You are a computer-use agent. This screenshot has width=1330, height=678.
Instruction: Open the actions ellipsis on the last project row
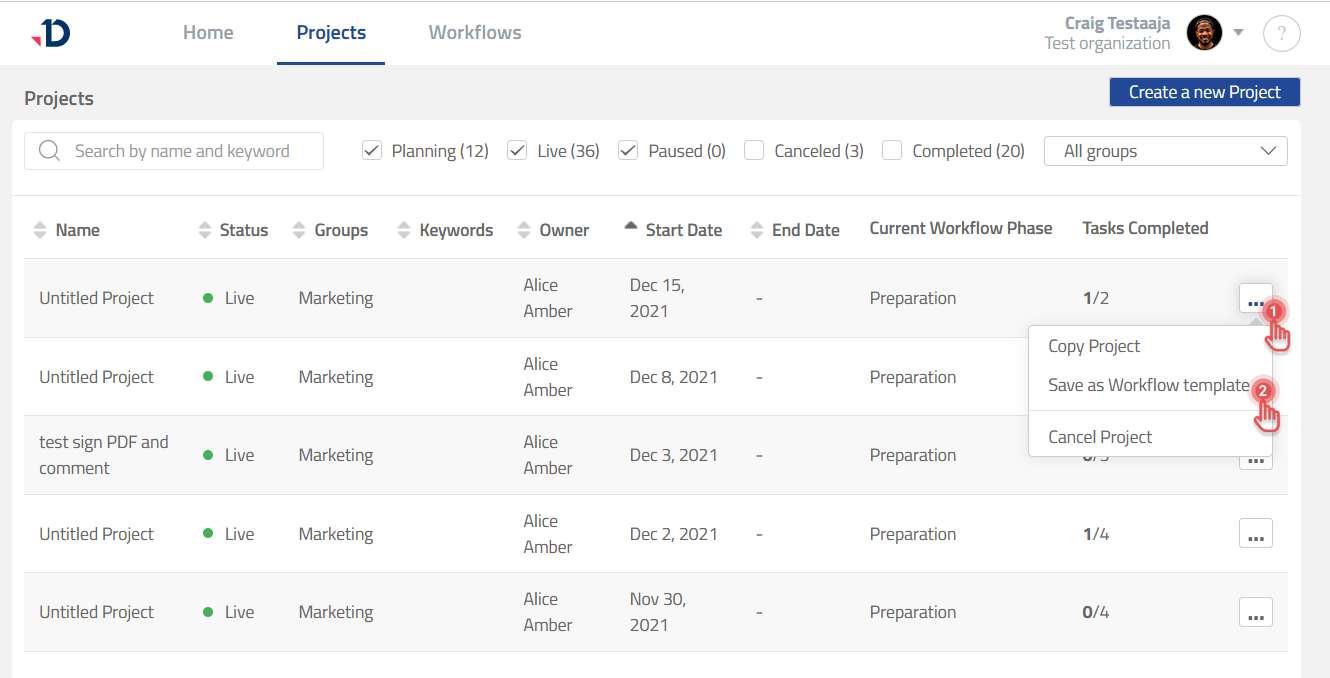click(1256, 612)
